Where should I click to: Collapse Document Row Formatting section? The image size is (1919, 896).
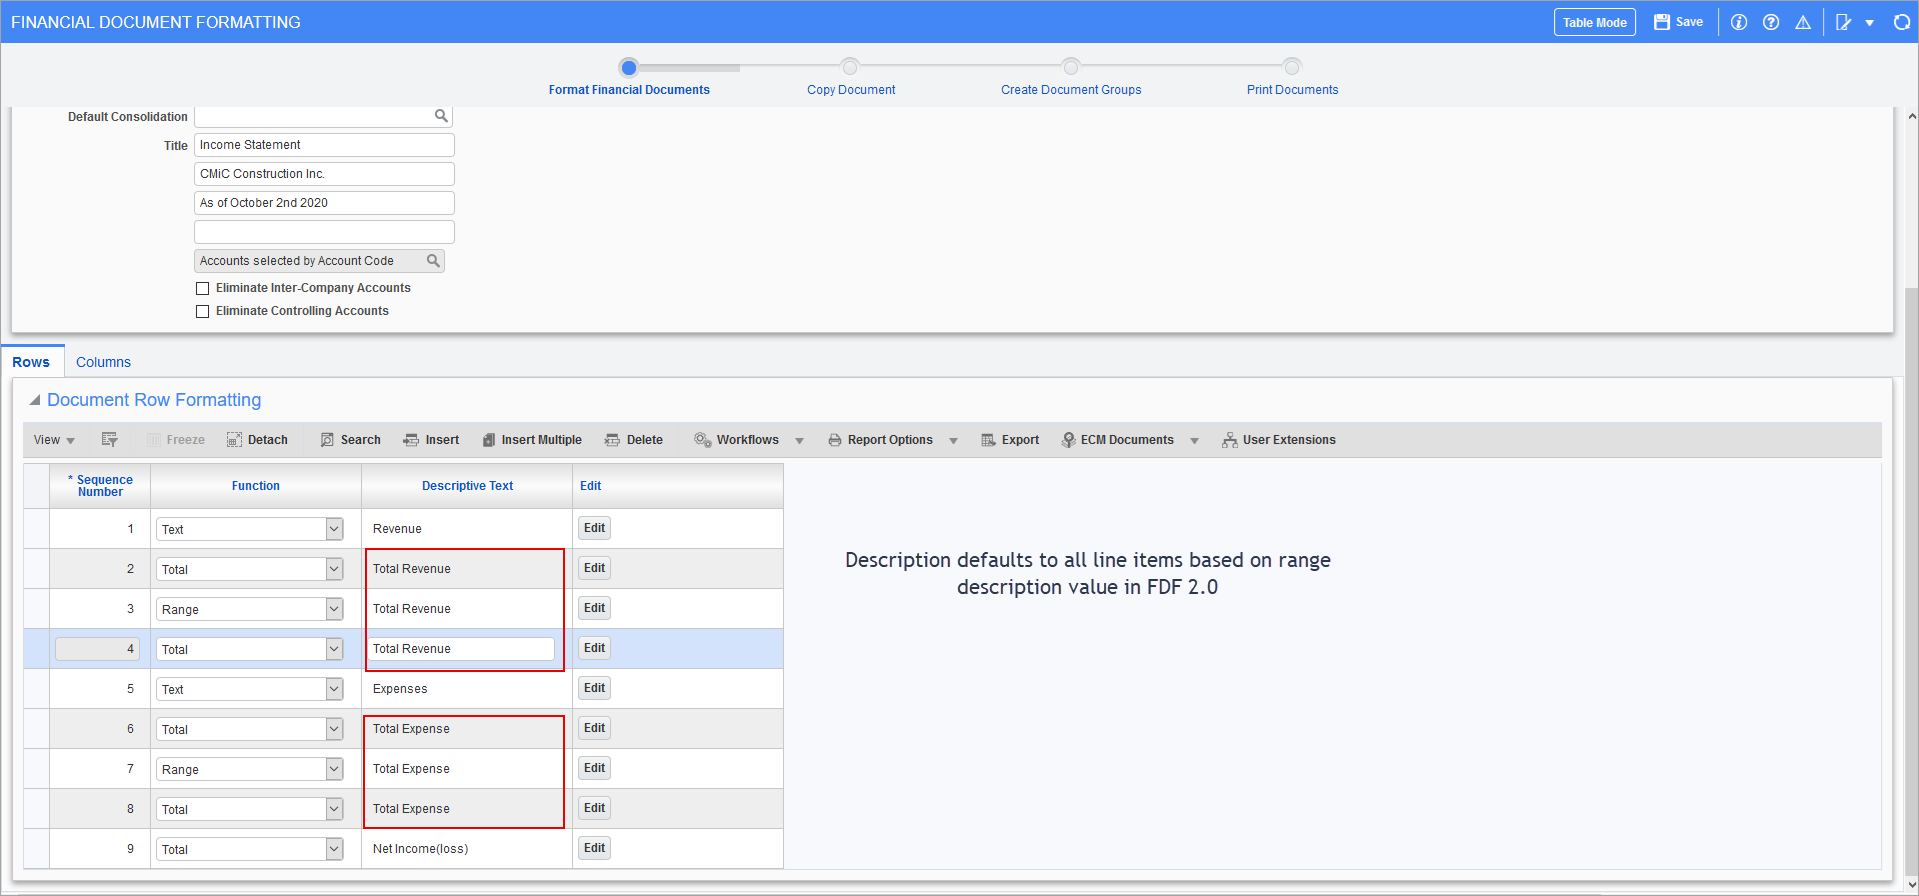coord(35,400)
